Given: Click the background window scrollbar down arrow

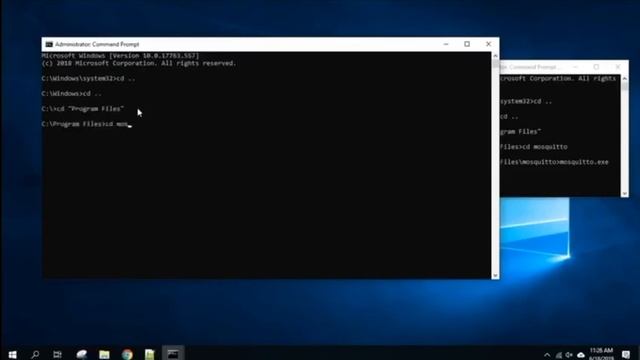Looking at the screenshot, I should click(x=624, y=193).
